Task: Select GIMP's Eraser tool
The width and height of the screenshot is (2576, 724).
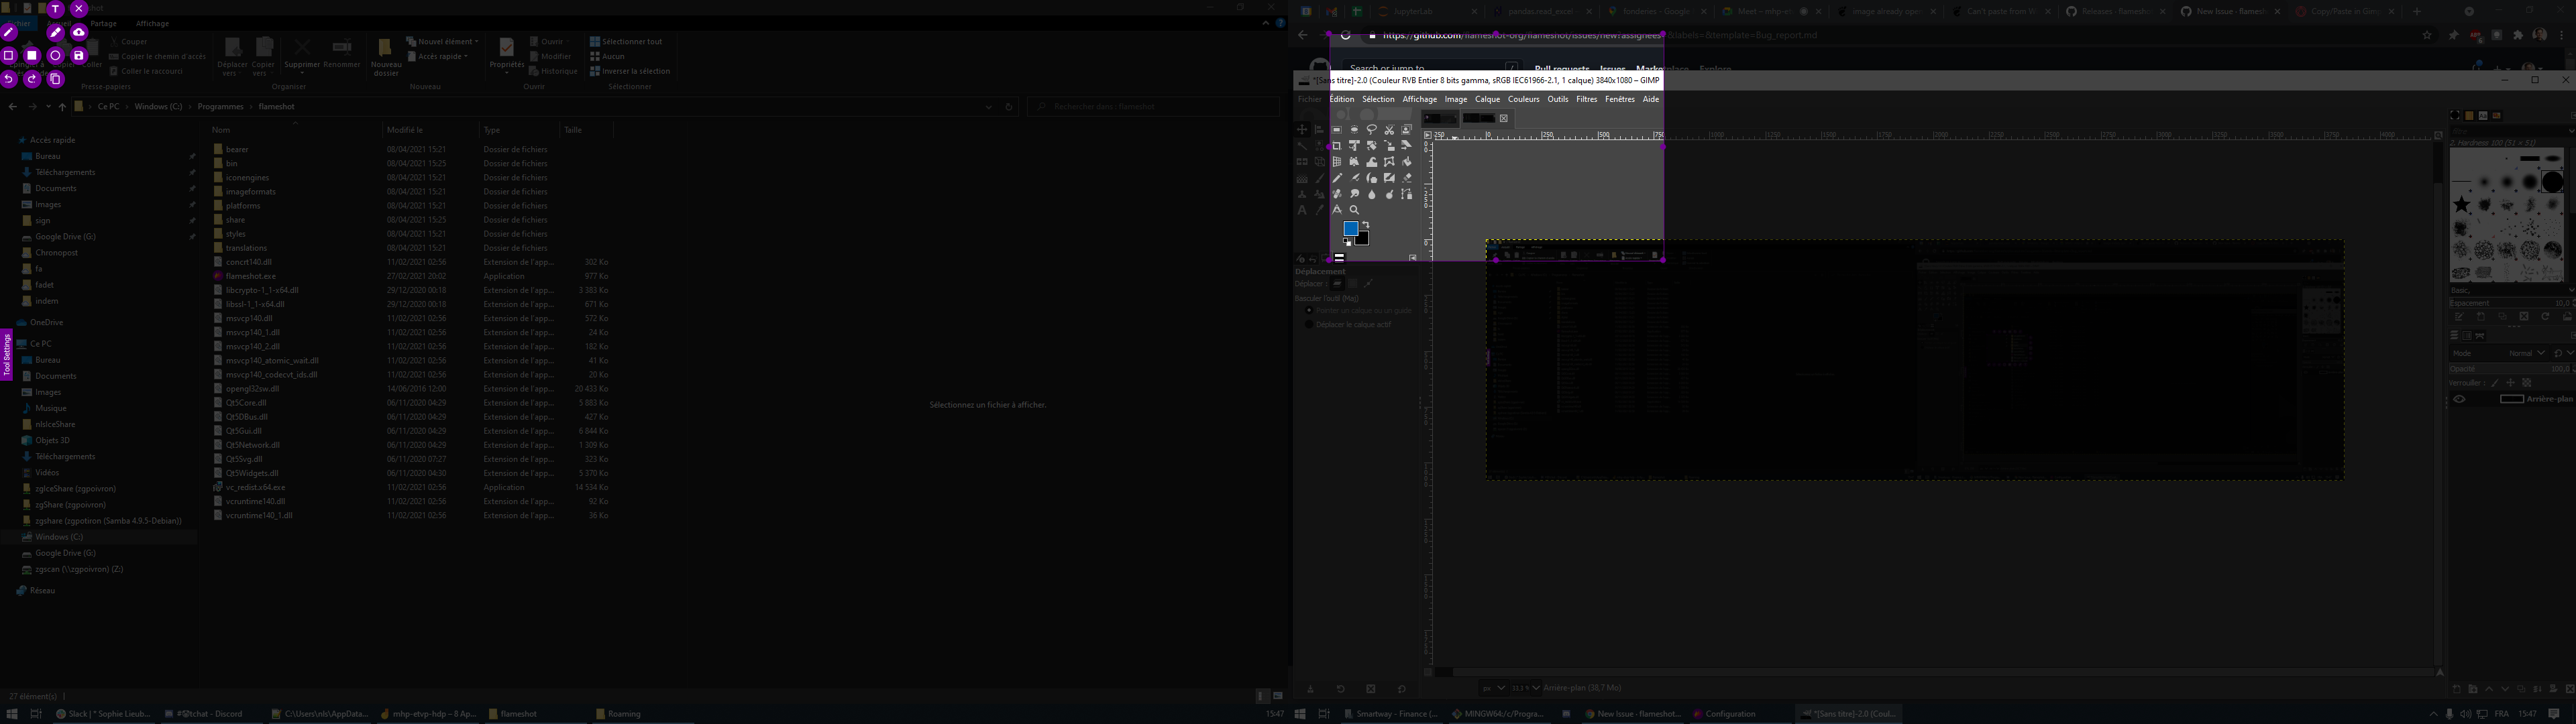Action: click(1407, 178)
